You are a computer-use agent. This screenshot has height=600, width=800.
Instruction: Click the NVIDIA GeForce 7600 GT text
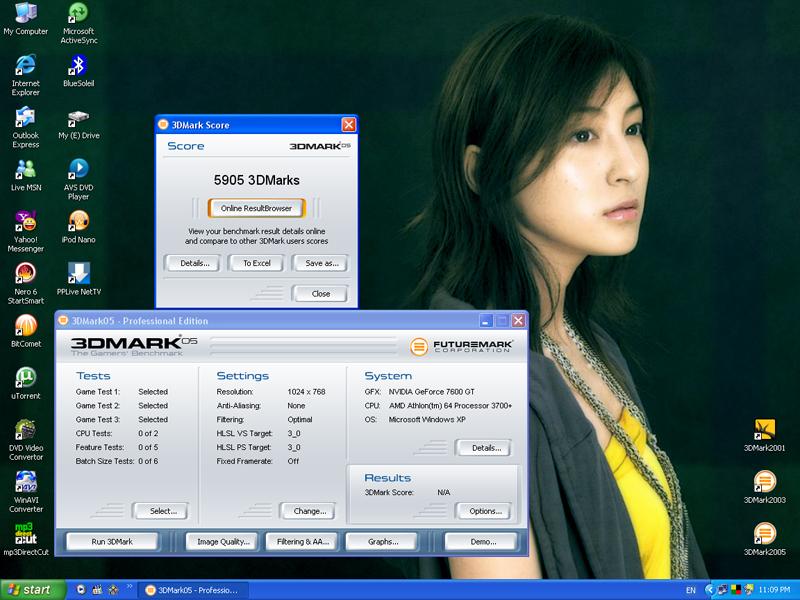click(432, 392)
